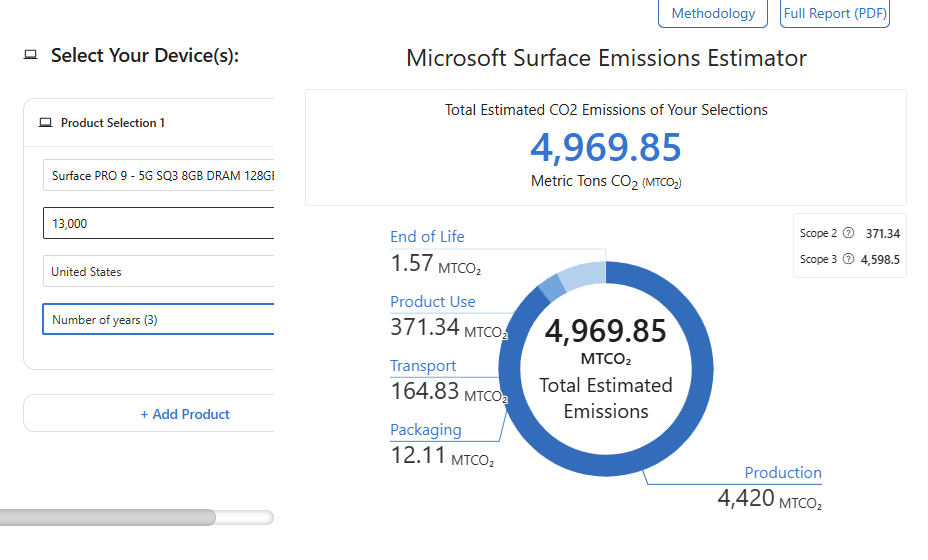This screenshot has height=560, width=928.
Task: Click the laptop icon in Product Selection 1
Action: coord(45,123)
